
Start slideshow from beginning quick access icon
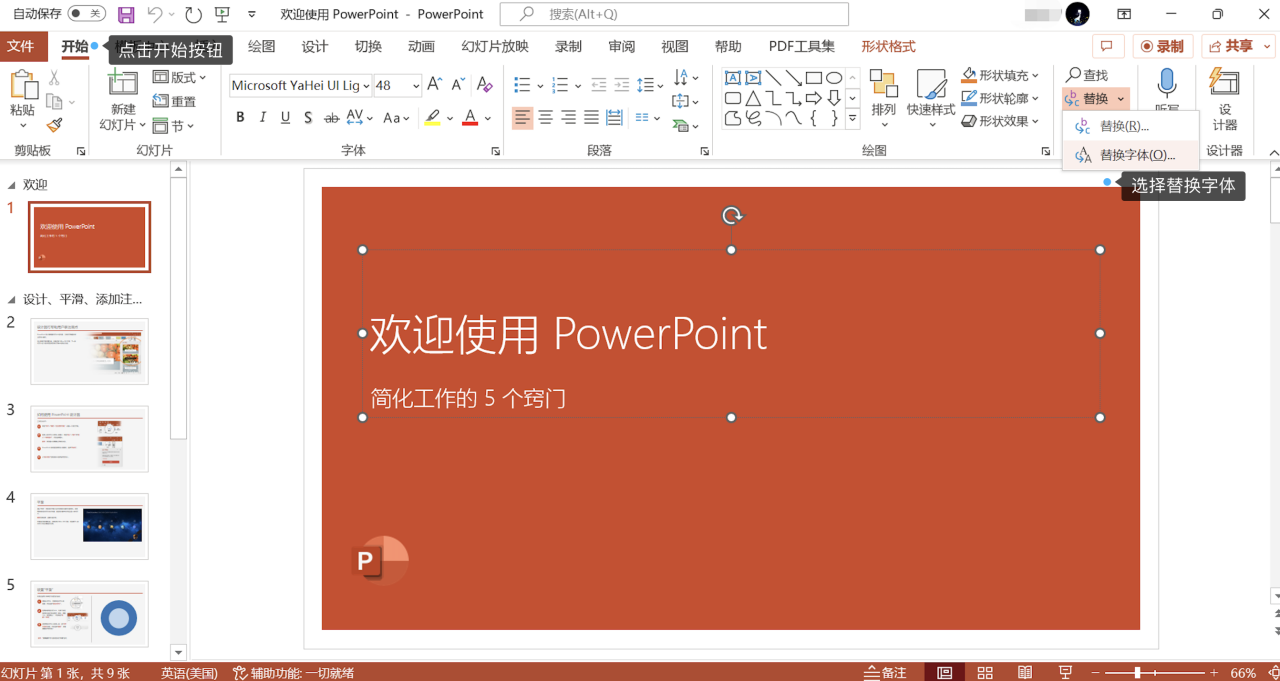point(222,14)
